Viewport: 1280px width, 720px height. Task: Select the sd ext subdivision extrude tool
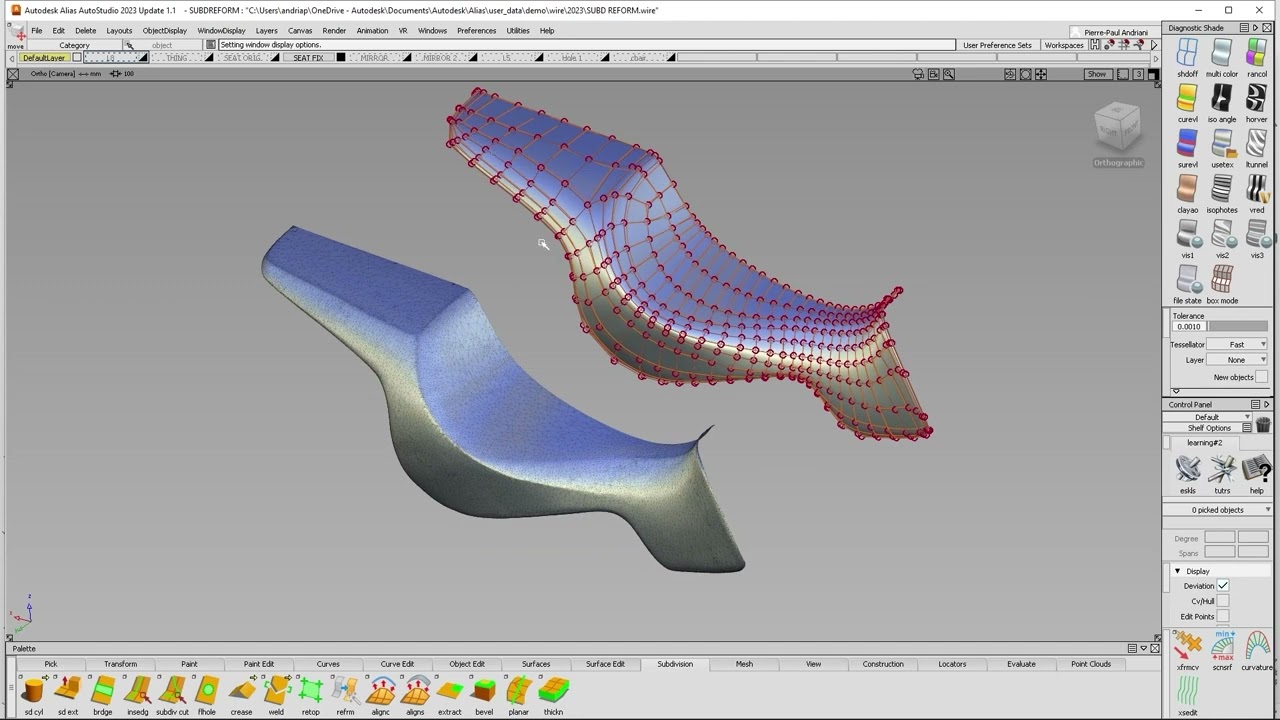point(68,690)
